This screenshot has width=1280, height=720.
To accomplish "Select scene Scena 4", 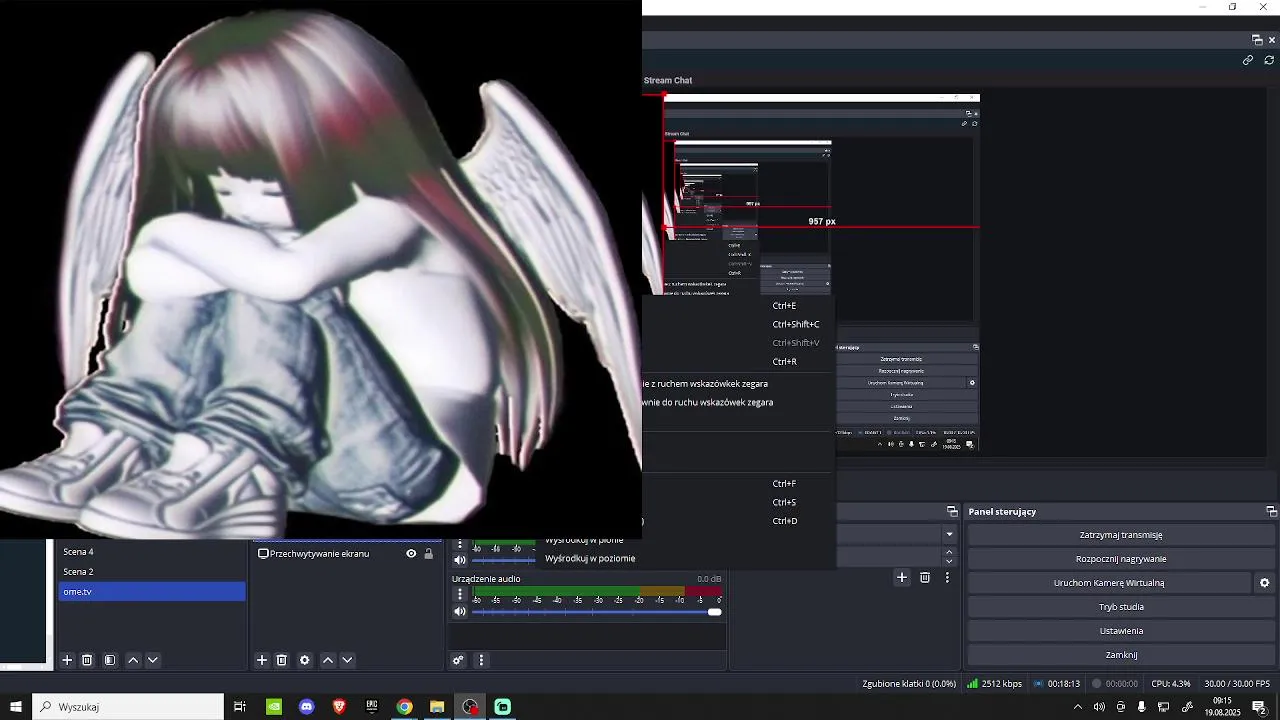I will [x=152, y=552].
